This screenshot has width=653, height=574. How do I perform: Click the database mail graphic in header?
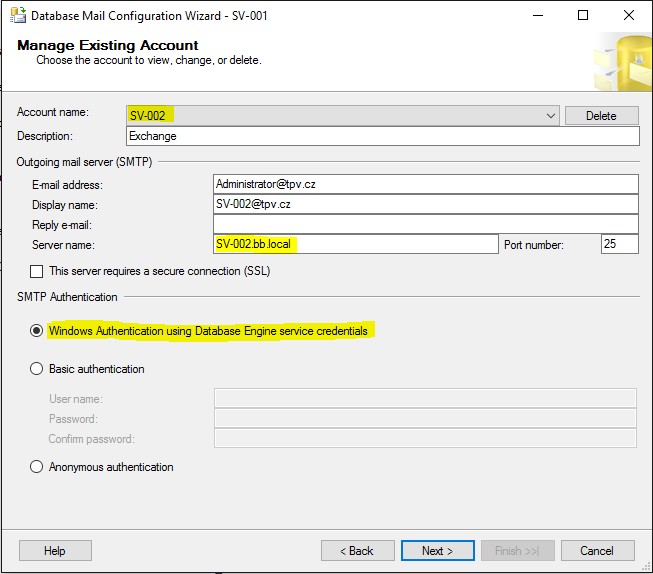pyautogui.click(x=621, y=63)
